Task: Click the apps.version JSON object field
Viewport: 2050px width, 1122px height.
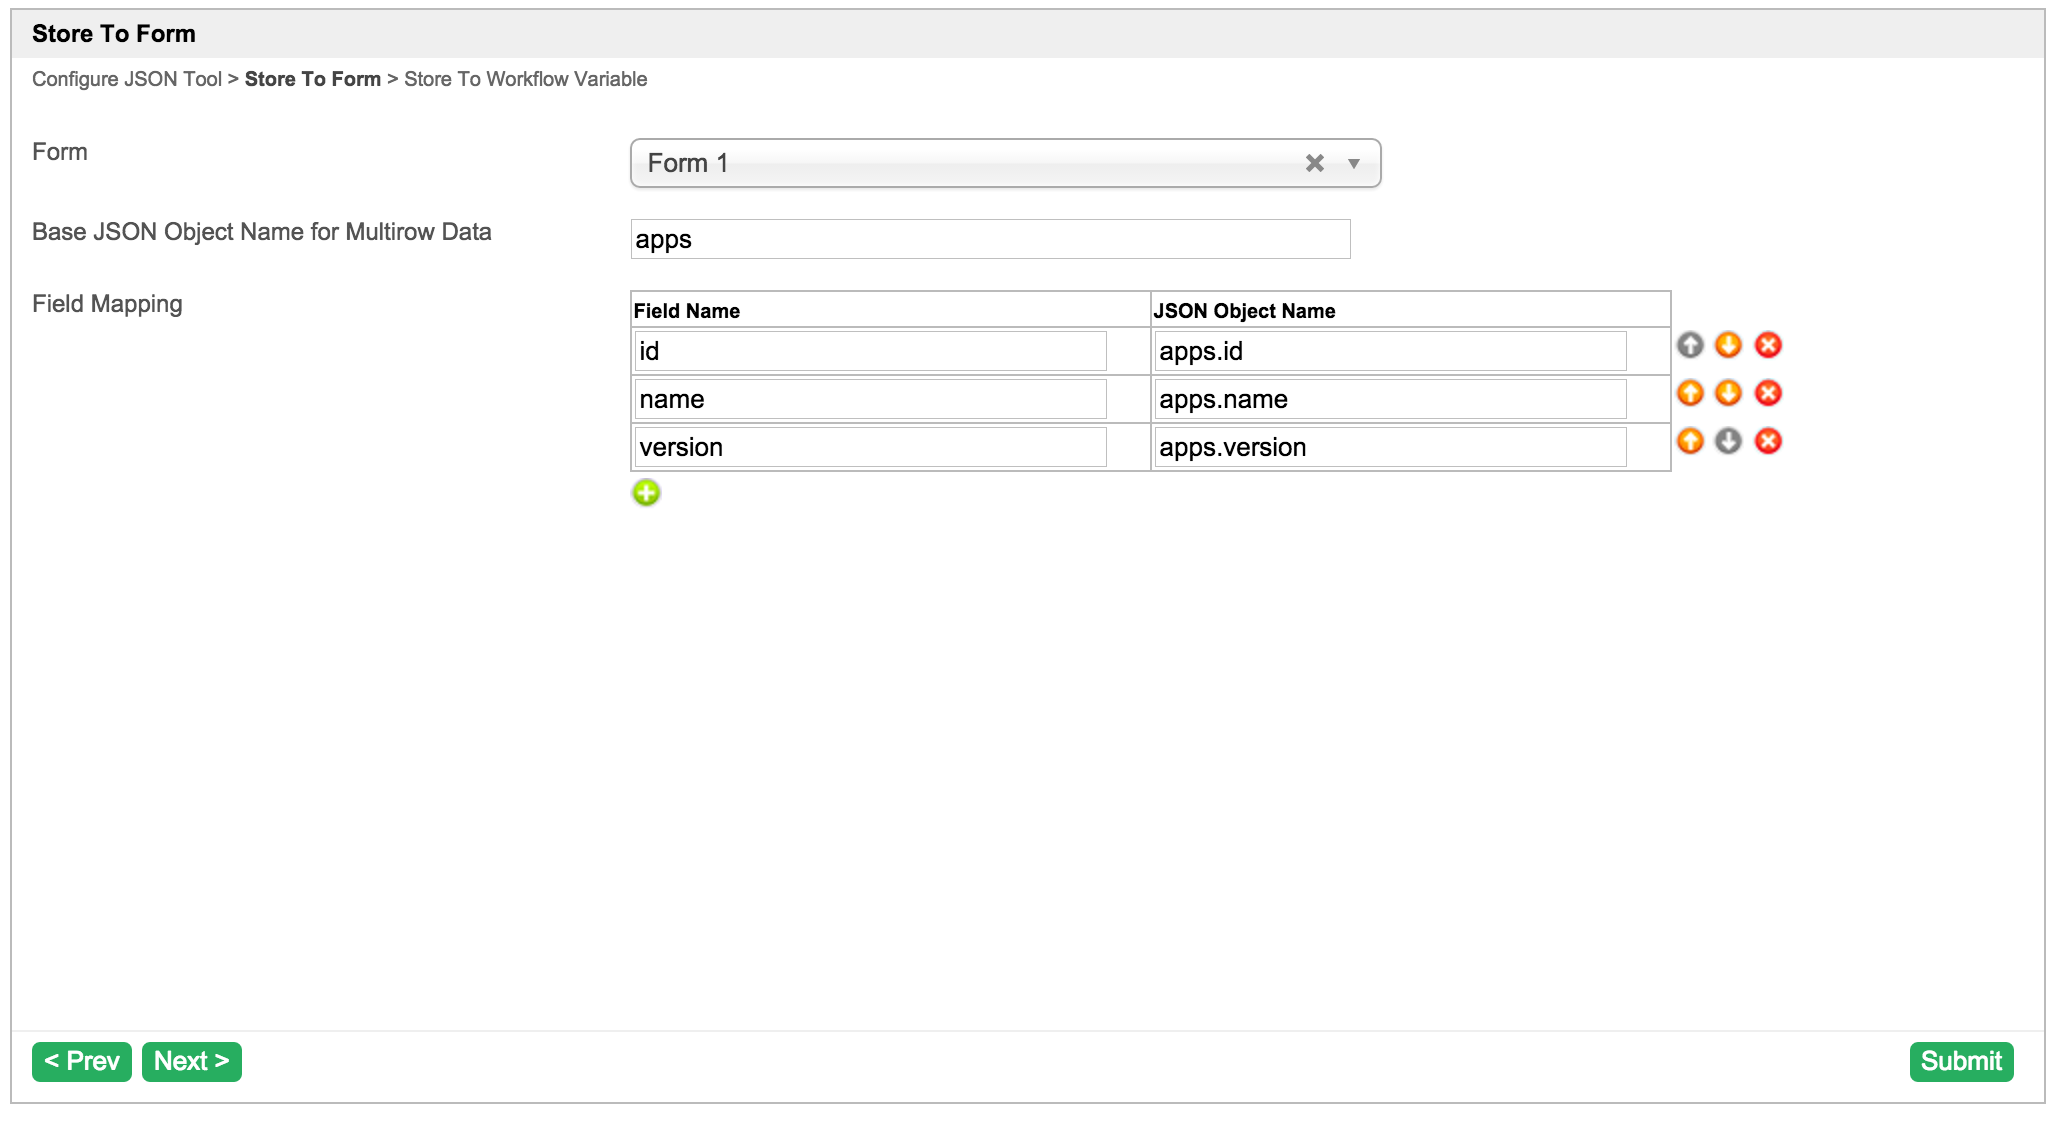Action: point(1390,447)
